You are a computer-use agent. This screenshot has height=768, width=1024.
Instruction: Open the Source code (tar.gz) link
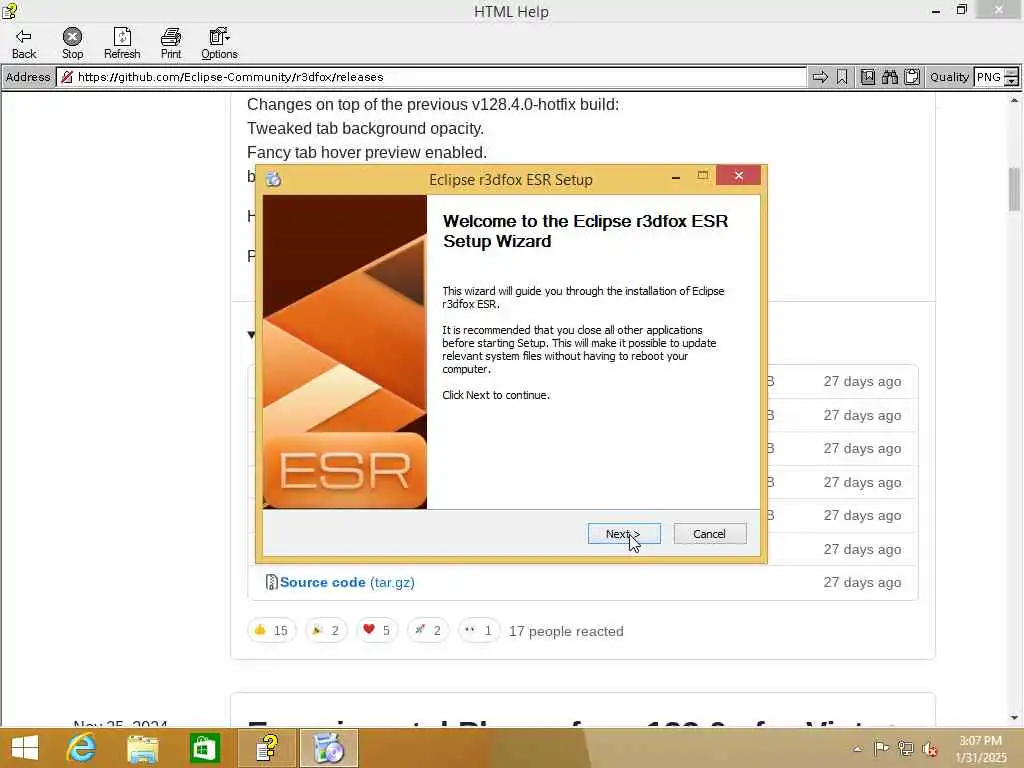point(347,582)
